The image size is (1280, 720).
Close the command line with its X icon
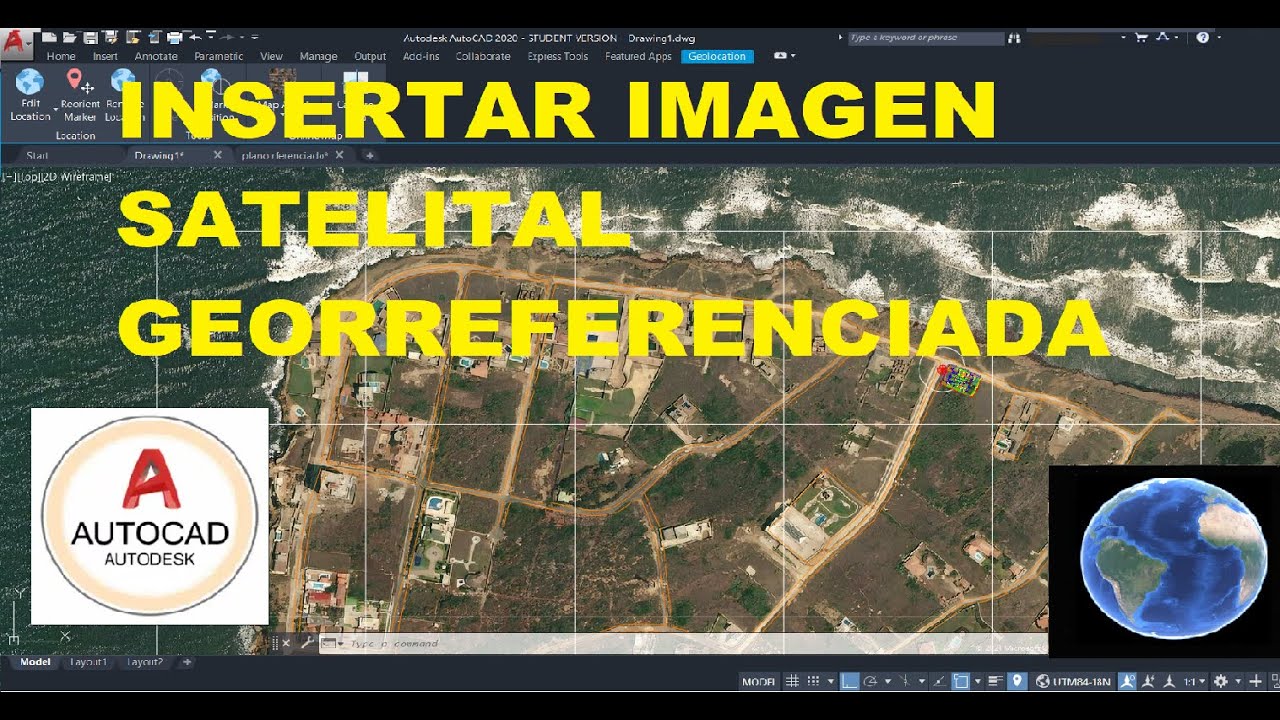point(287,643)
